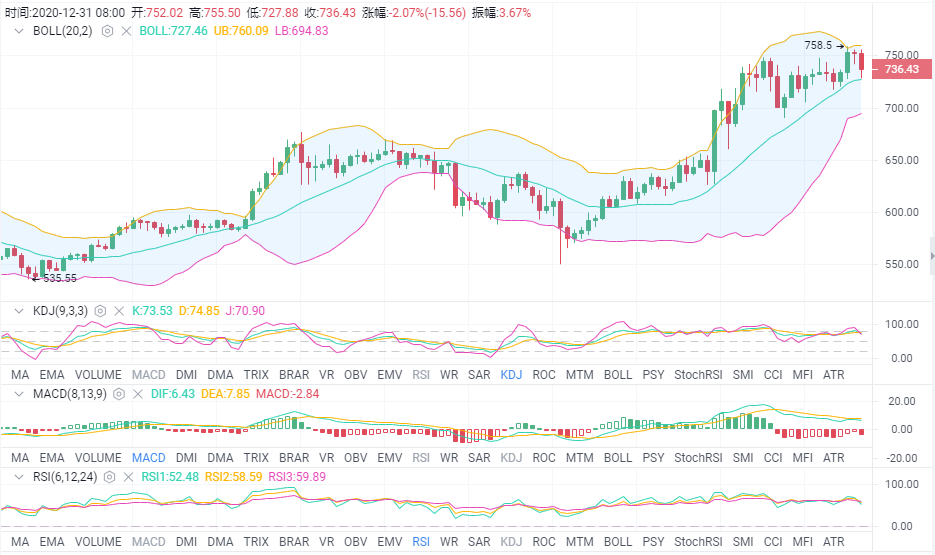Select MFI in RSI panel indicator row

[x=803, y=541]
